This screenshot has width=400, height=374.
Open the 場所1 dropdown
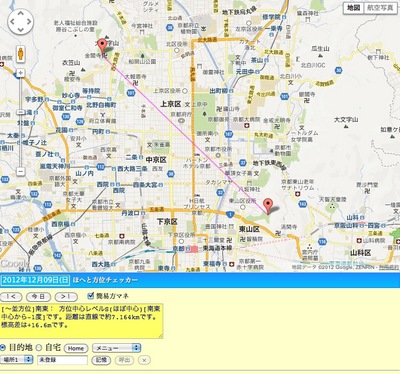(x=16, y=360)
